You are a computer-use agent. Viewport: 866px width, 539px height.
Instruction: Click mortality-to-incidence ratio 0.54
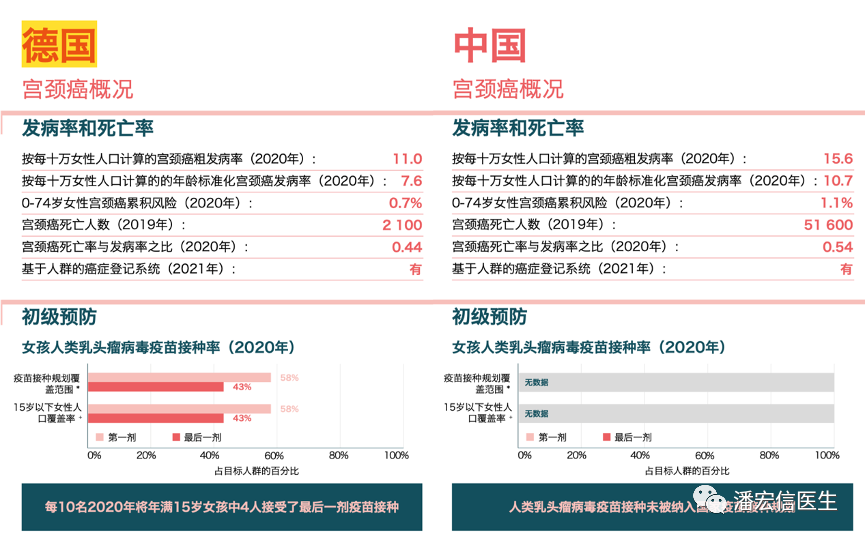coord(838,247)
